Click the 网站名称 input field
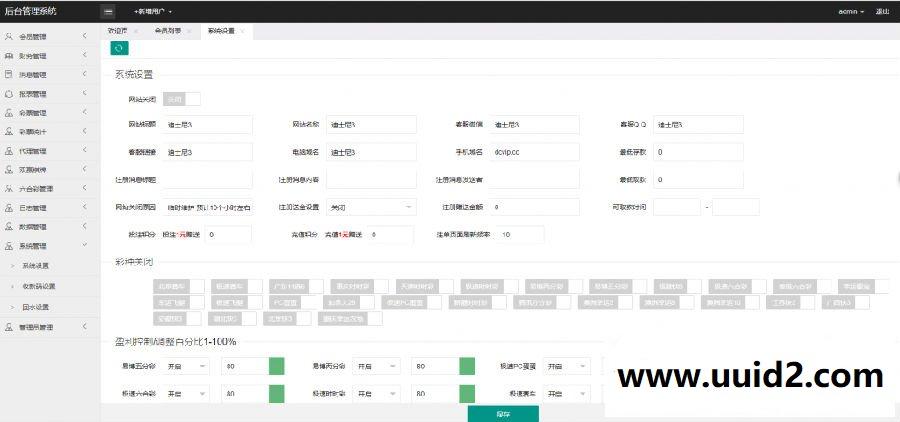900x422 pixels. tap(371, 125)
